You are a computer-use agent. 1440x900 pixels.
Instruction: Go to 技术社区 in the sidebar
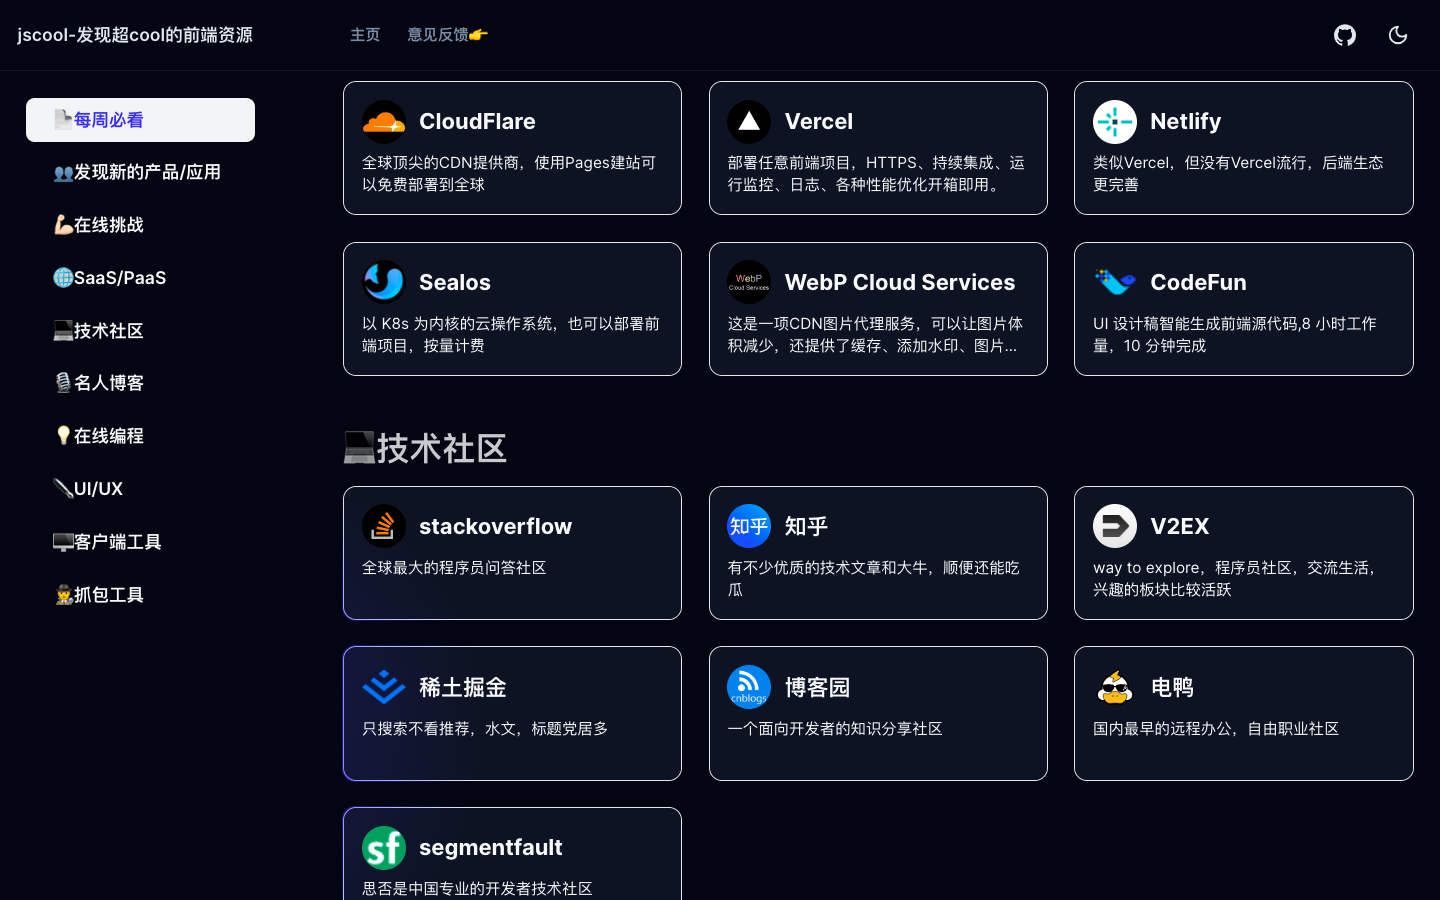(x=108, y=331)
